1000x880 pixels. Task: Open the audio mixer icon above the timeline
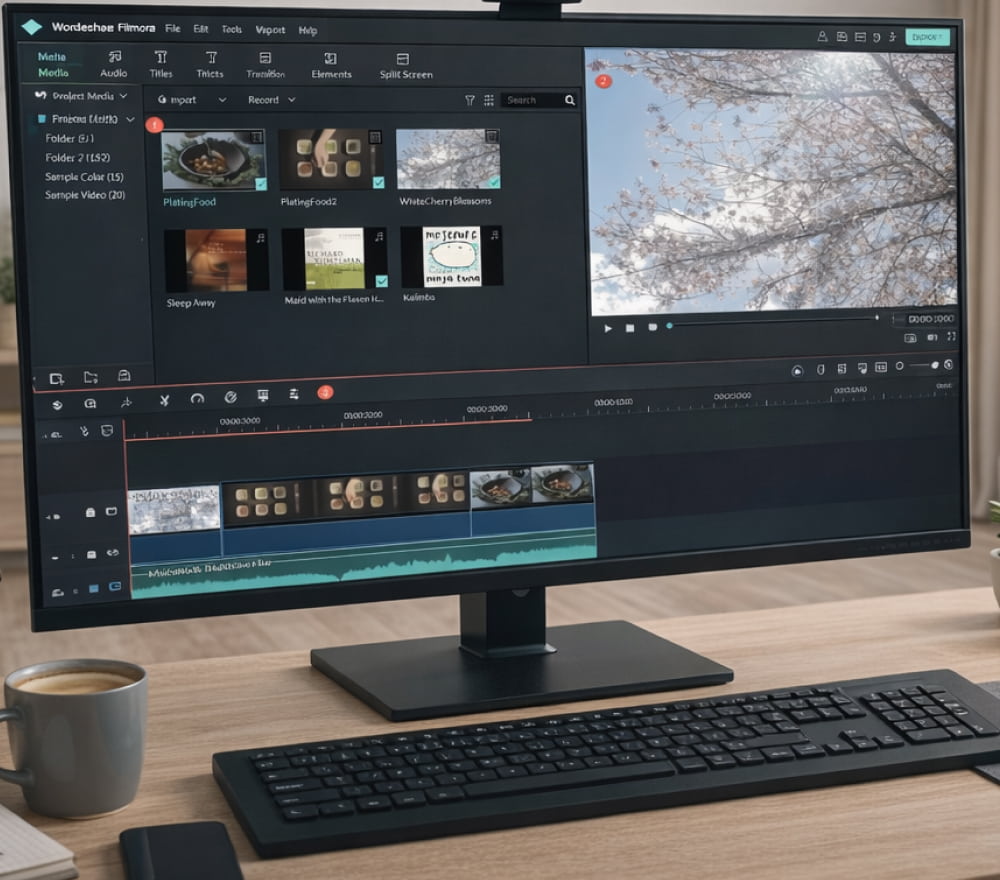click(293, 398)
